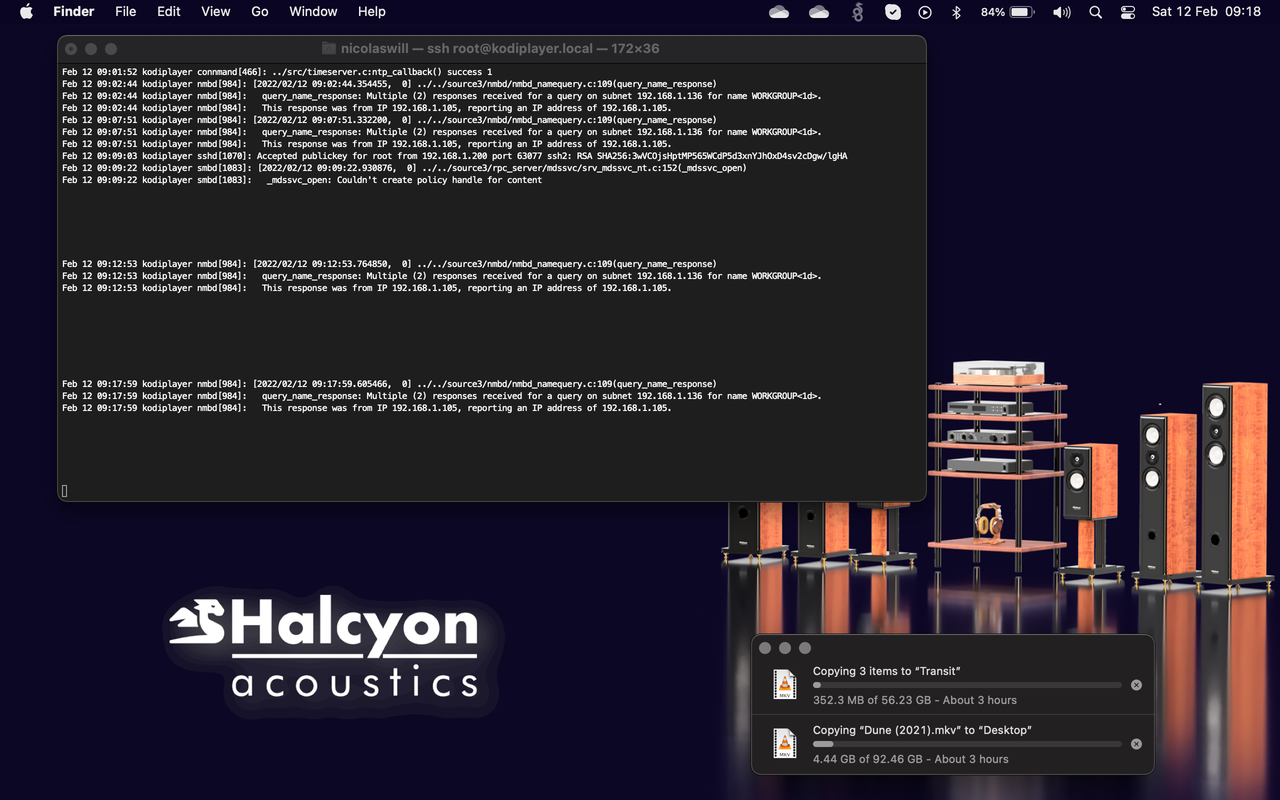Open the volume control icon

point(1061,12)
